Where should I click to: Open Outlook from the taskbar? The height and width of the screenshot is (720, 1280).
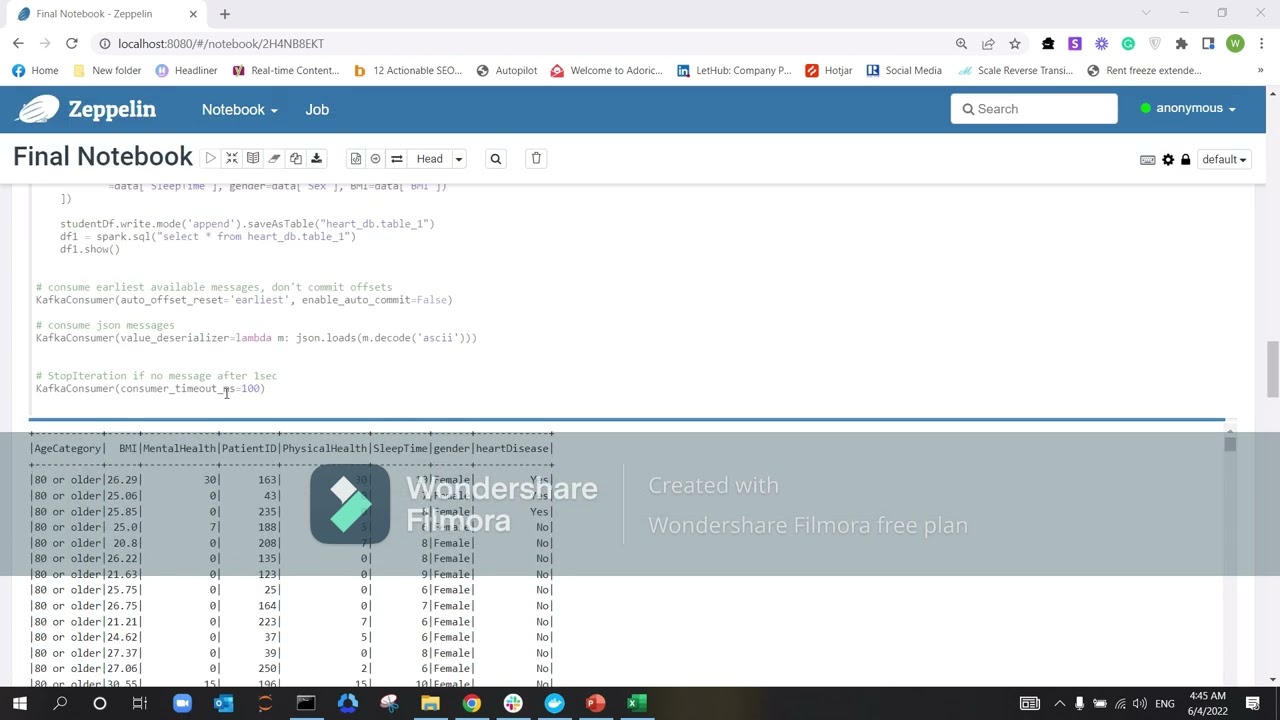pos(223,703)
